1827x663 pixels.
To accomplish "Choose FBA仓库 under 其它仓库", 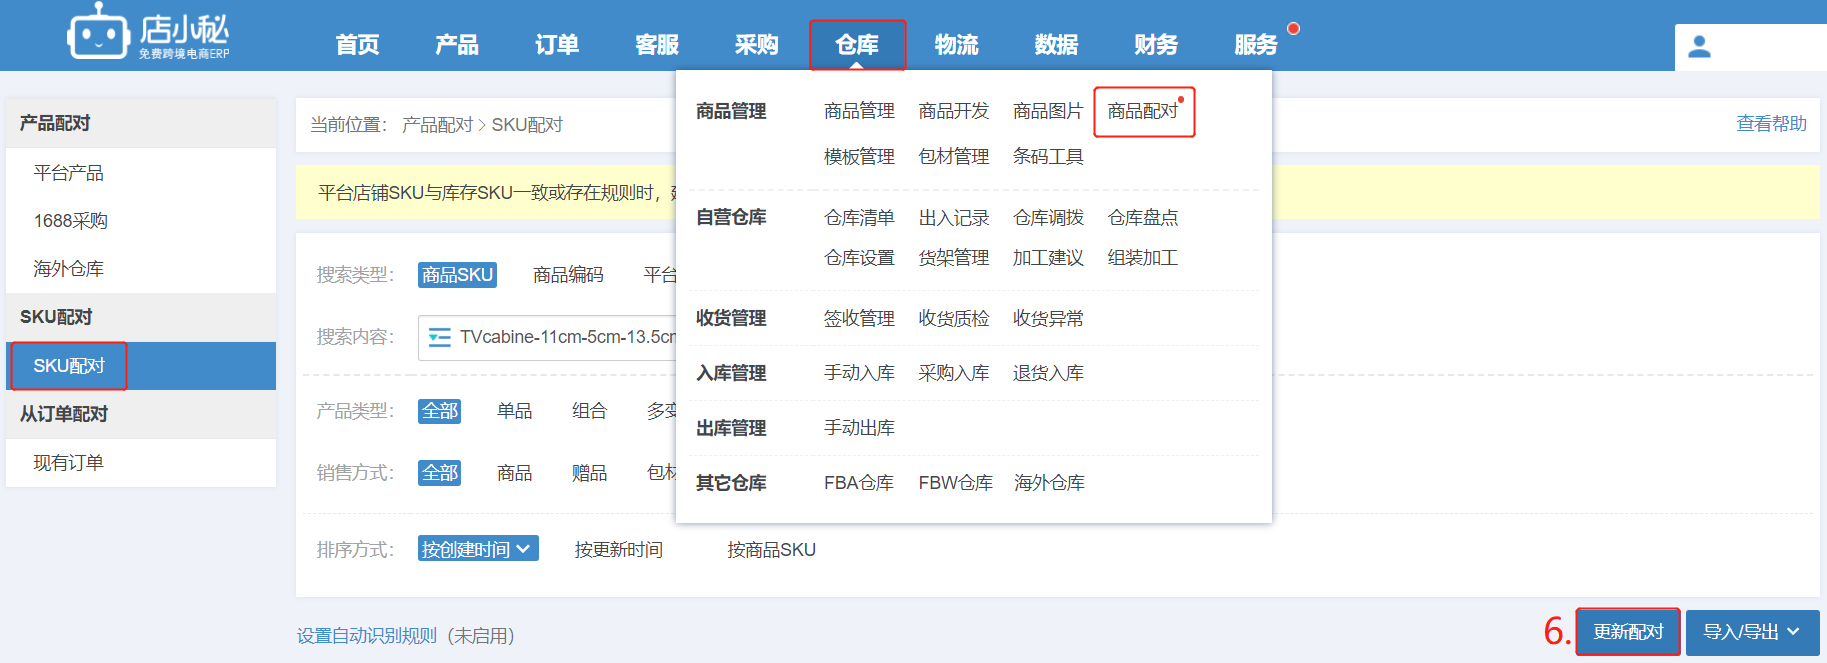I will (x=858, y=483).
